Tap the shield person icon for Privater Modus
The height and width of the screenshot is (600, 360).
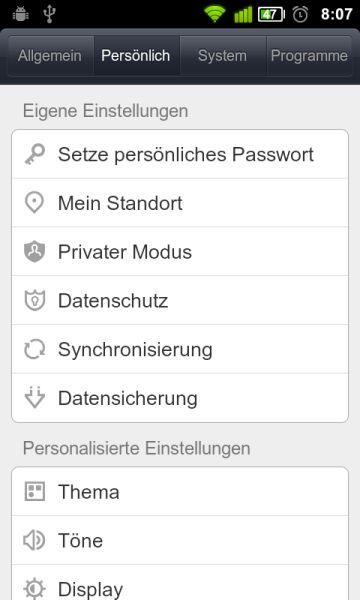click(x=34, y=251)
